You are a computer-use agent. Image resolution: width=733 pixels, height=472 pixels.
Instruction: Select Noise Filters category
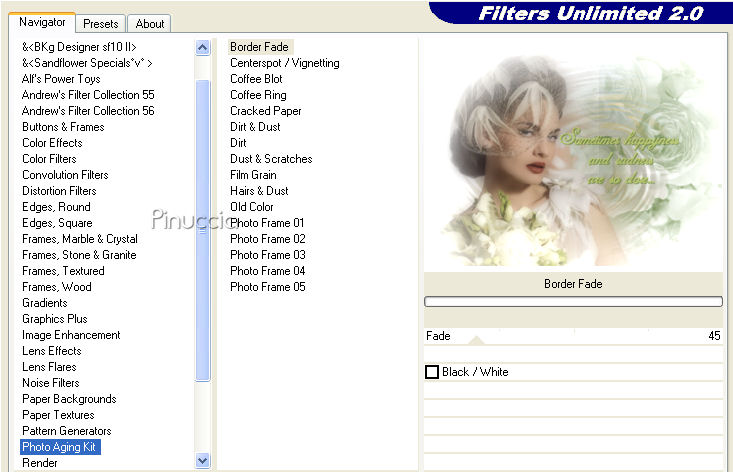coord(51,383)
